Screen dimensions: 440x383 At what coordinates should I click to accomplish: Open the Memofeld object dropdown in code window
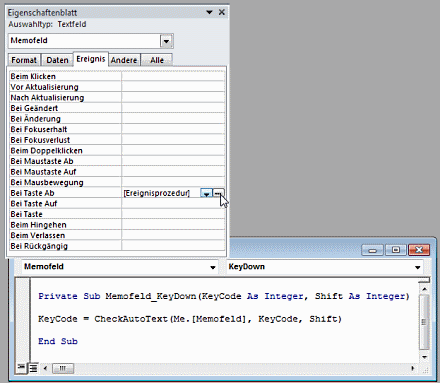coord(213,267)
